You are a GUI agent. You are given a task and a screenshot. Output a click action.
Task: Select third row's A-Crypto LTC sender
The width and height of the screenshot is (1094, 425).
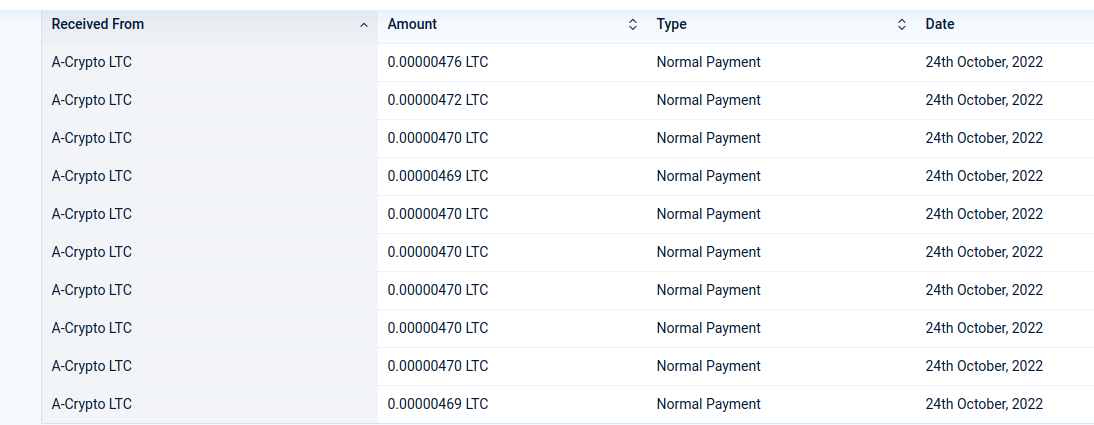click(91, 138)
